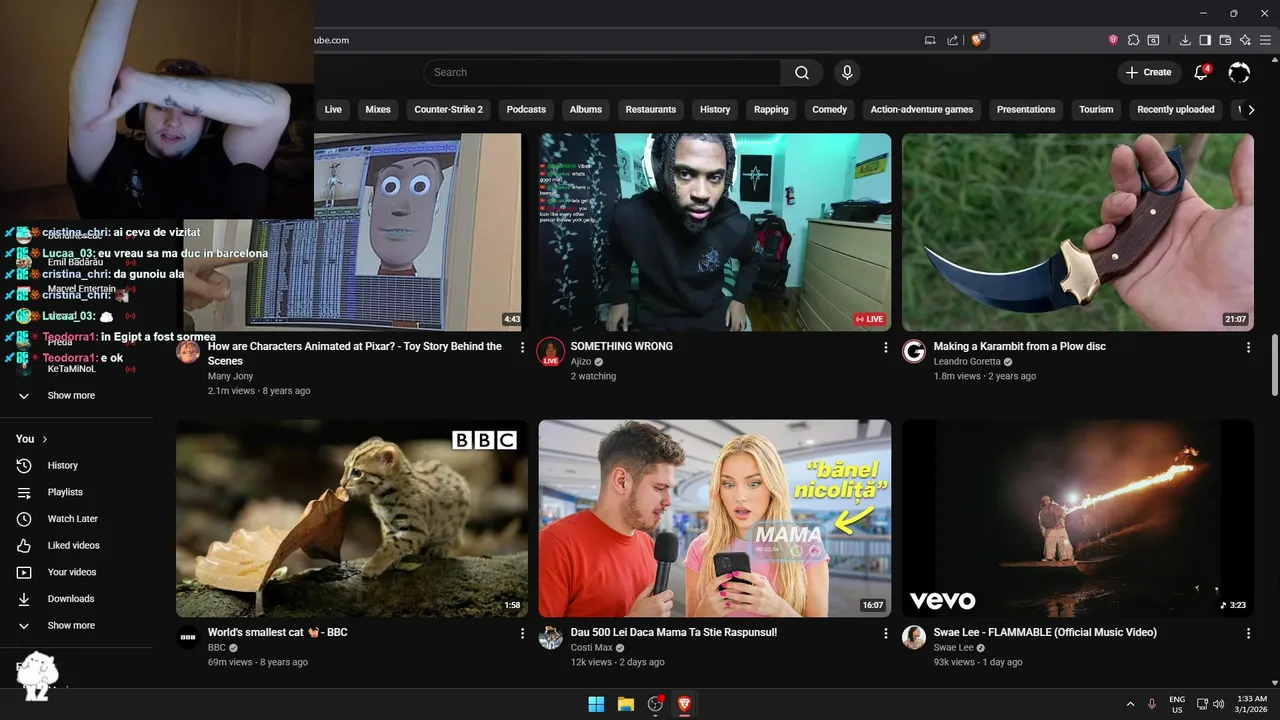The height and width of the screenshot is (720, 1280).
Task: Open the pink shield extension icon
Action: point(1113,40)
